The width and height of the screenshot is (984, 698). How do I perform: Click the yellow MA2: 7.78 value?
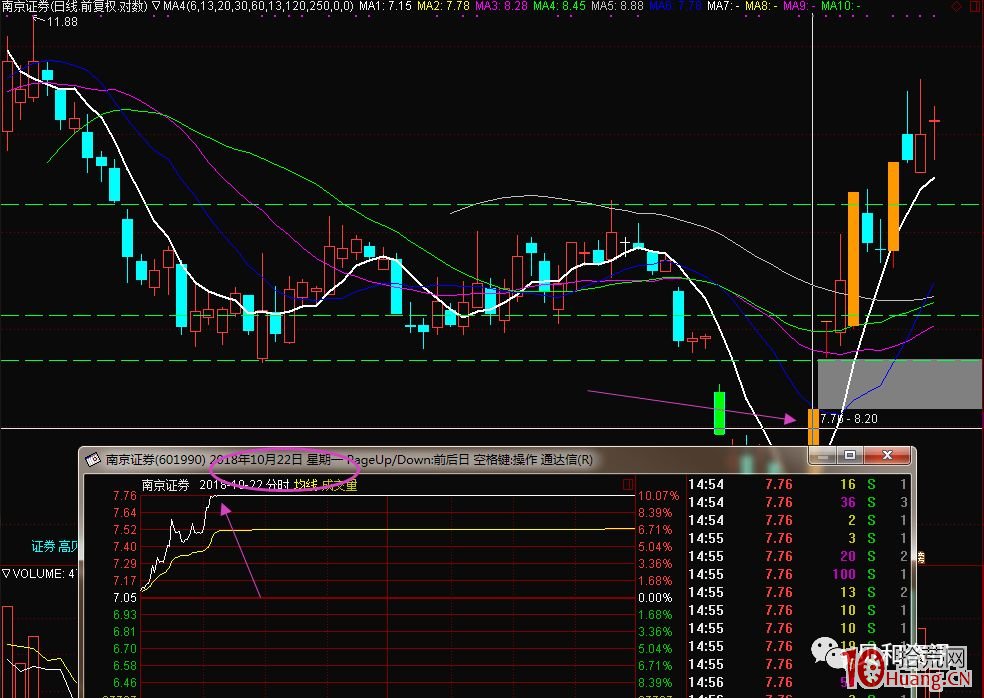point(443,6)
